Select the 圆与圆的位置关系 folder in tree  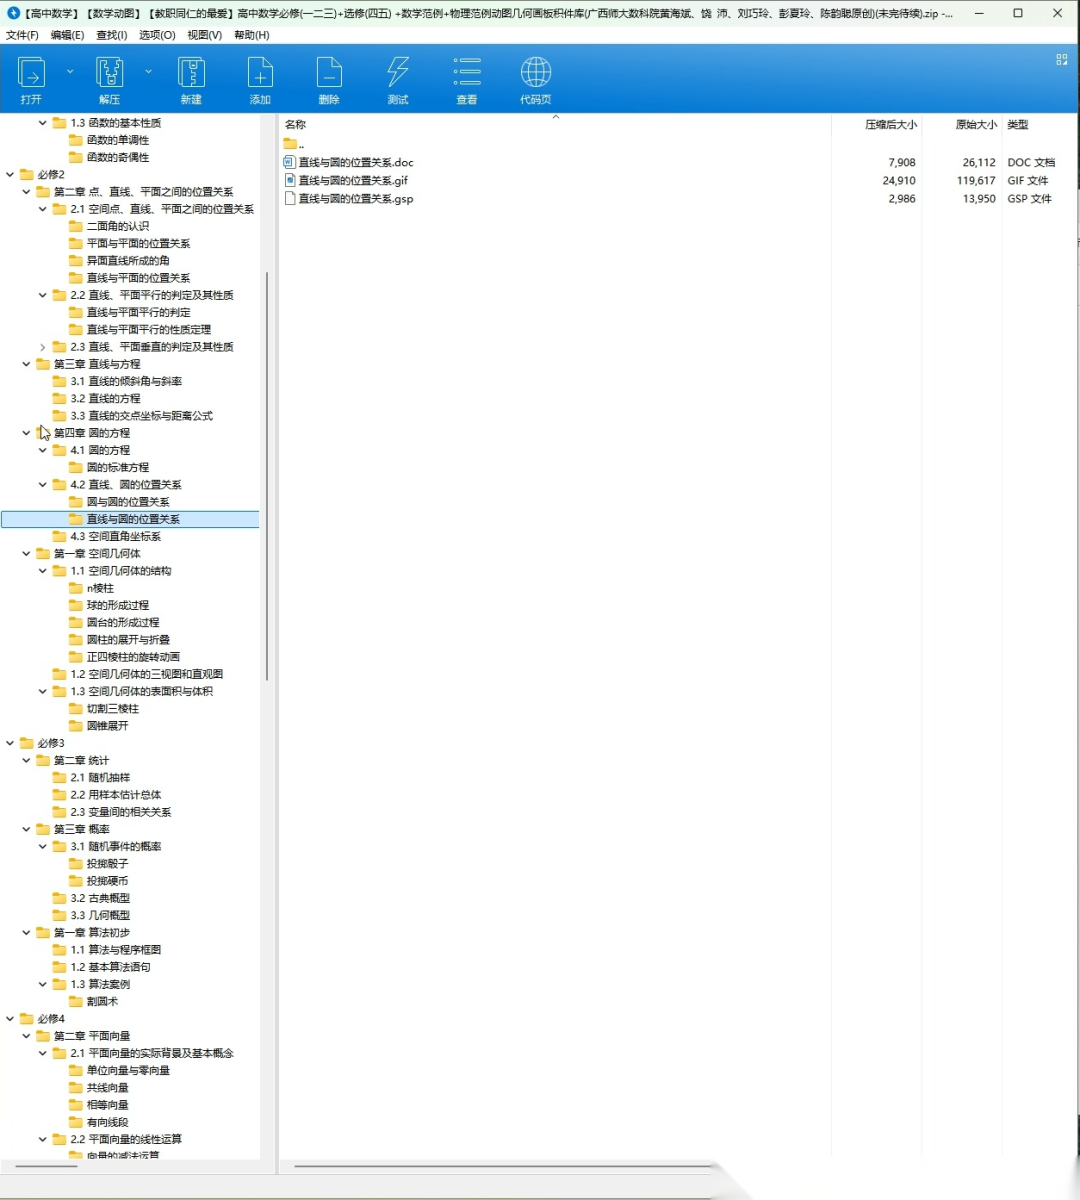[x=128, y=502]
